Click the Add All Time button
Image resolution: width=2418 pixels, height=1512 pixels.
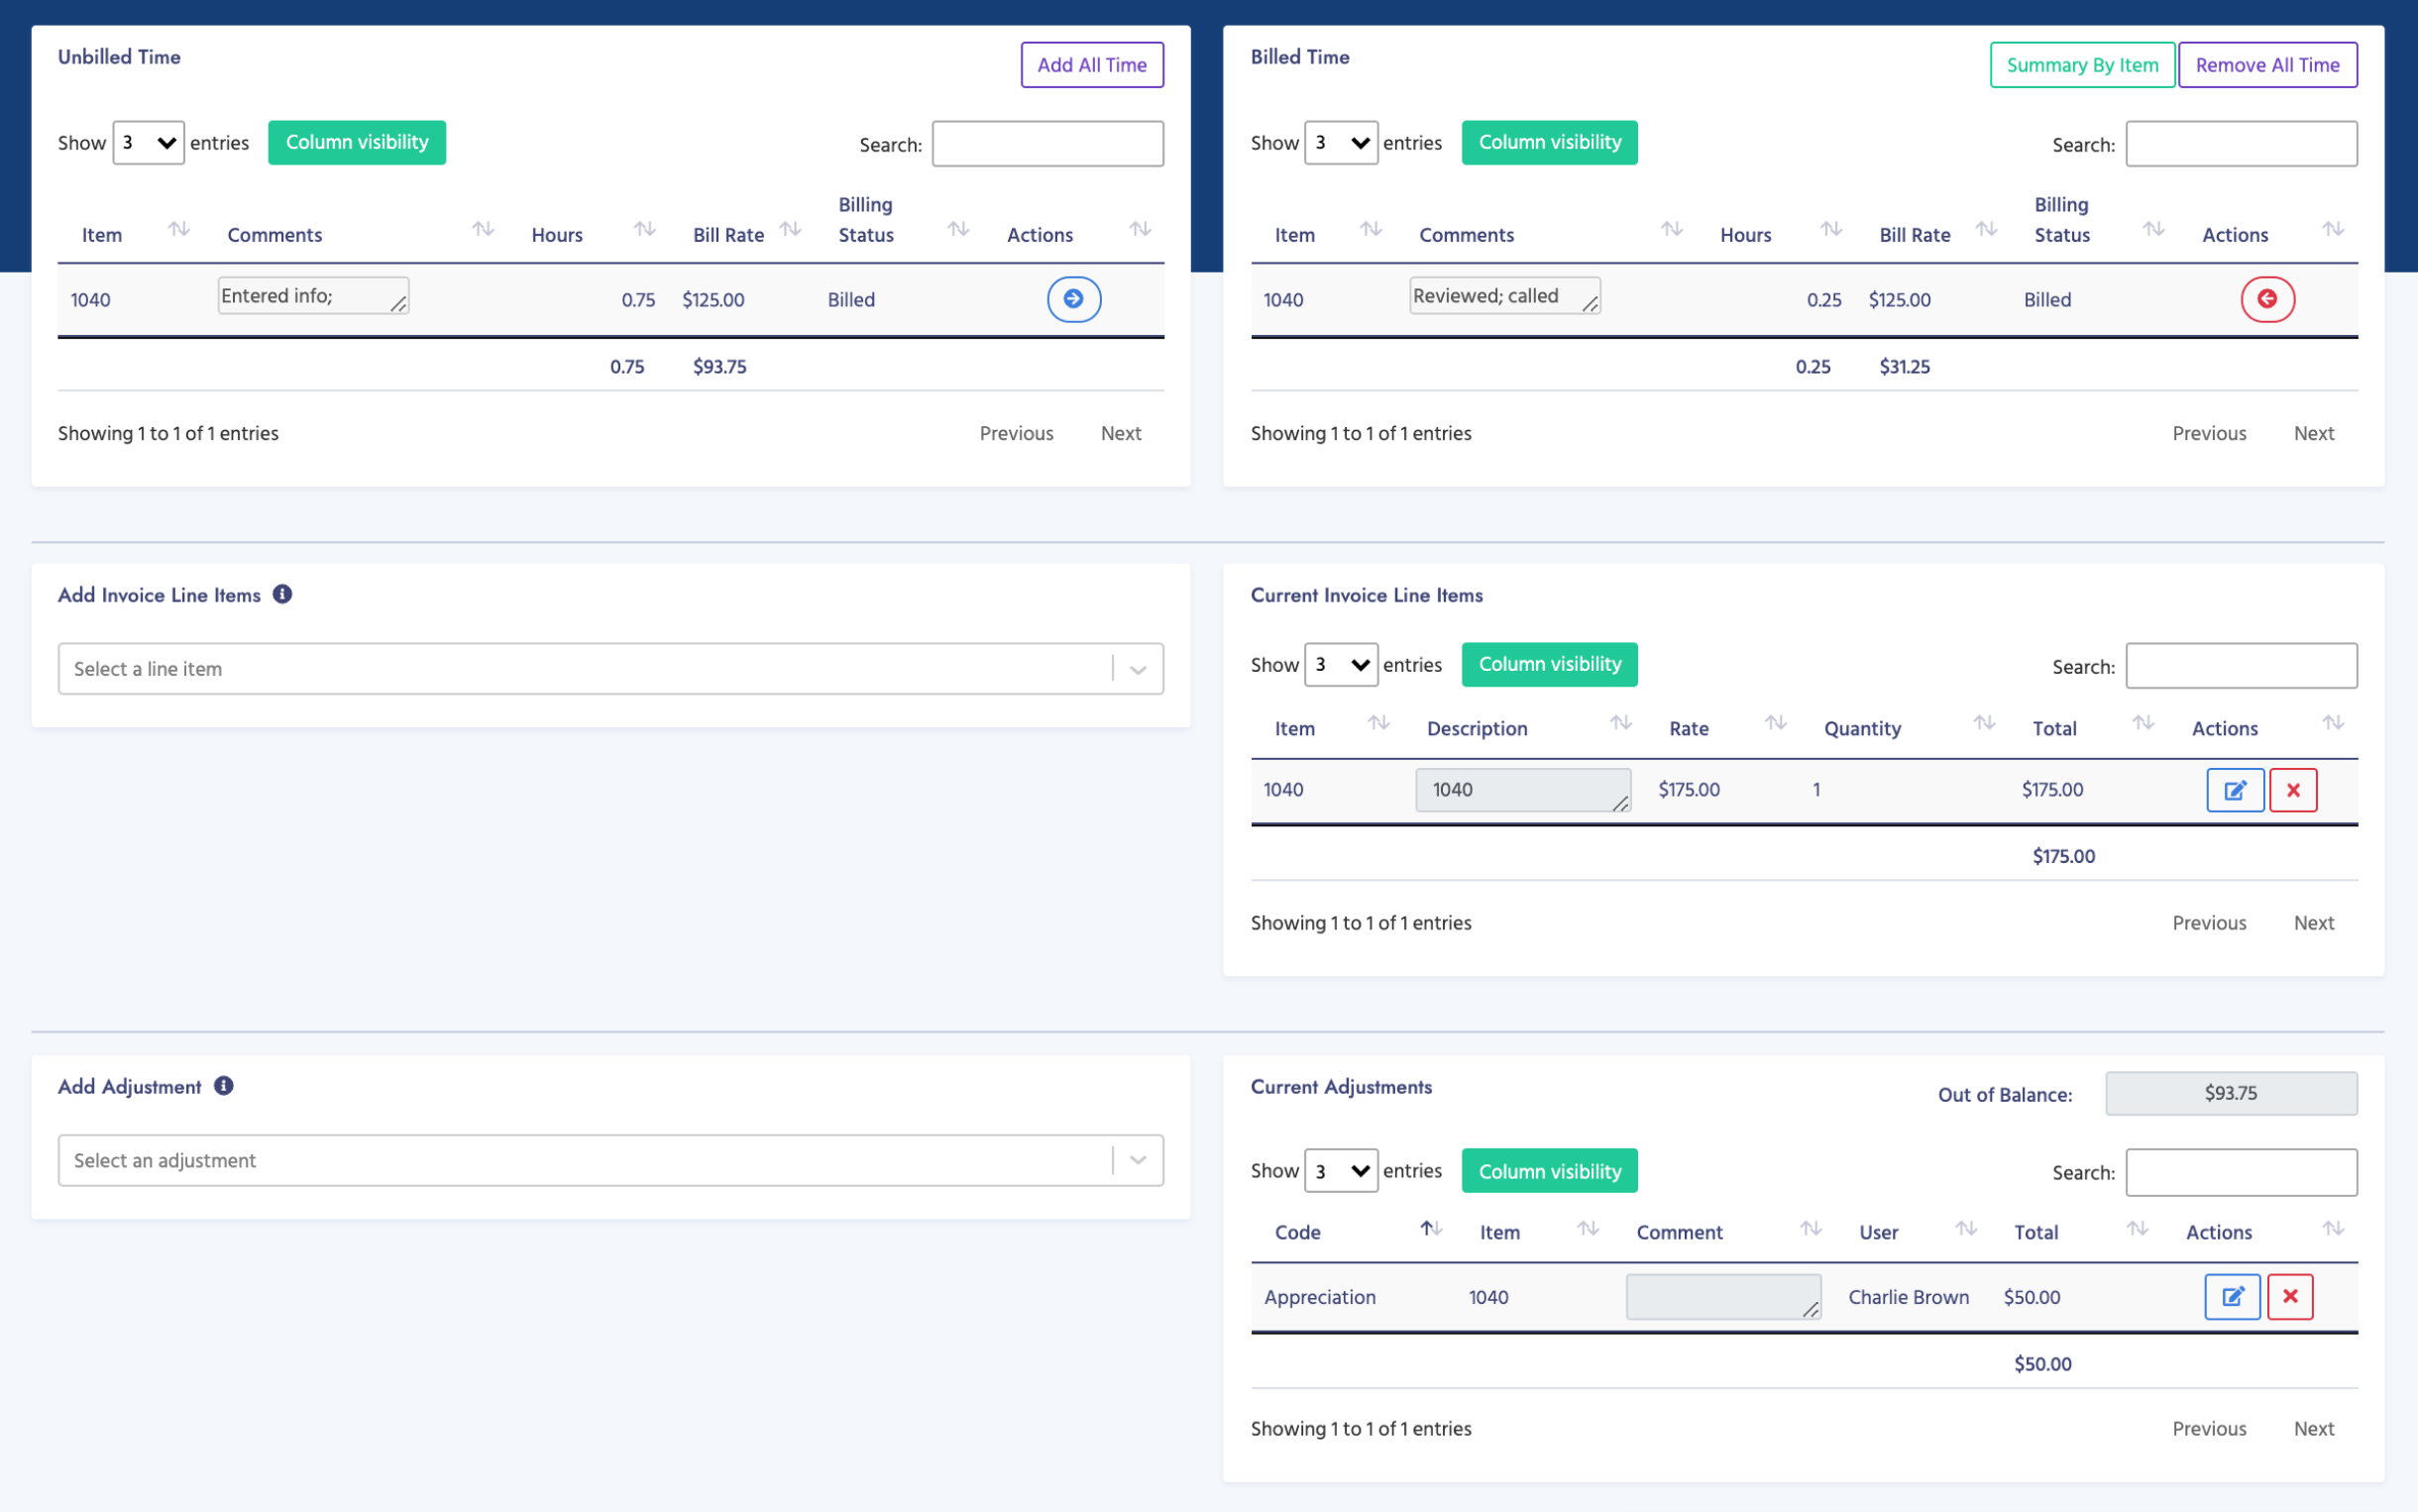point(1091,64)
